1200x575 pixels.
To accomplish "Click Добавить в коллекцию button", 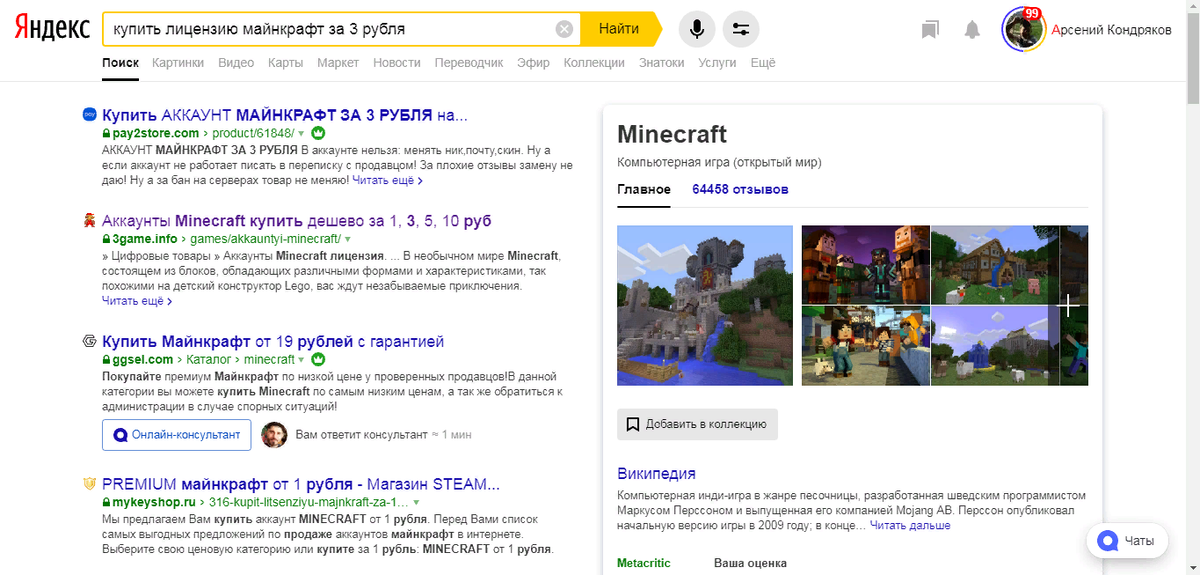I will (x=697, y=424).
